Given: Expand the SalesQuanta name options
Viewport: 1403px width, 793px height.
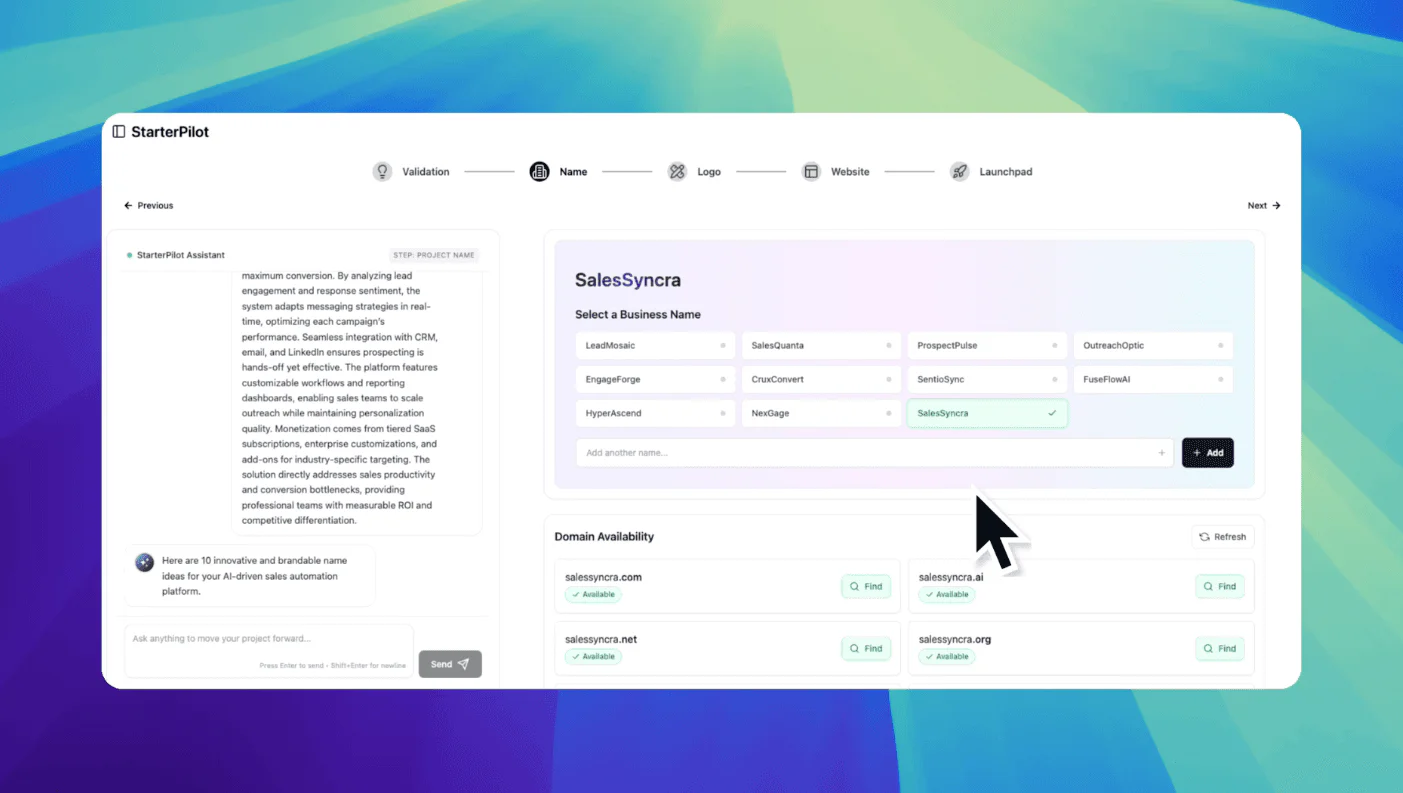Looking at the screenshot, I should pos(888,345).
